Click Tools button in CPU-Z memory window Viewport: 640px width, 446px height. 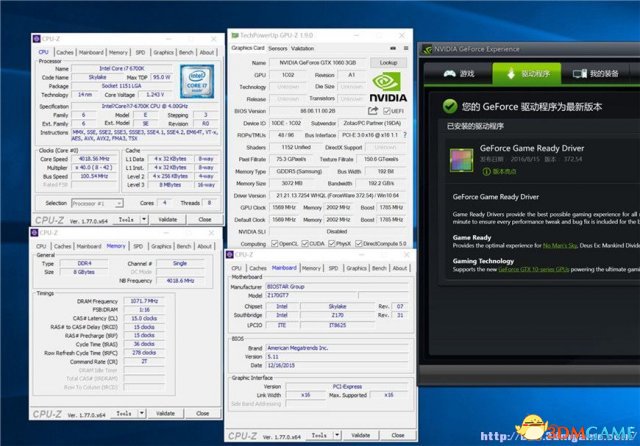coord(124,413)
